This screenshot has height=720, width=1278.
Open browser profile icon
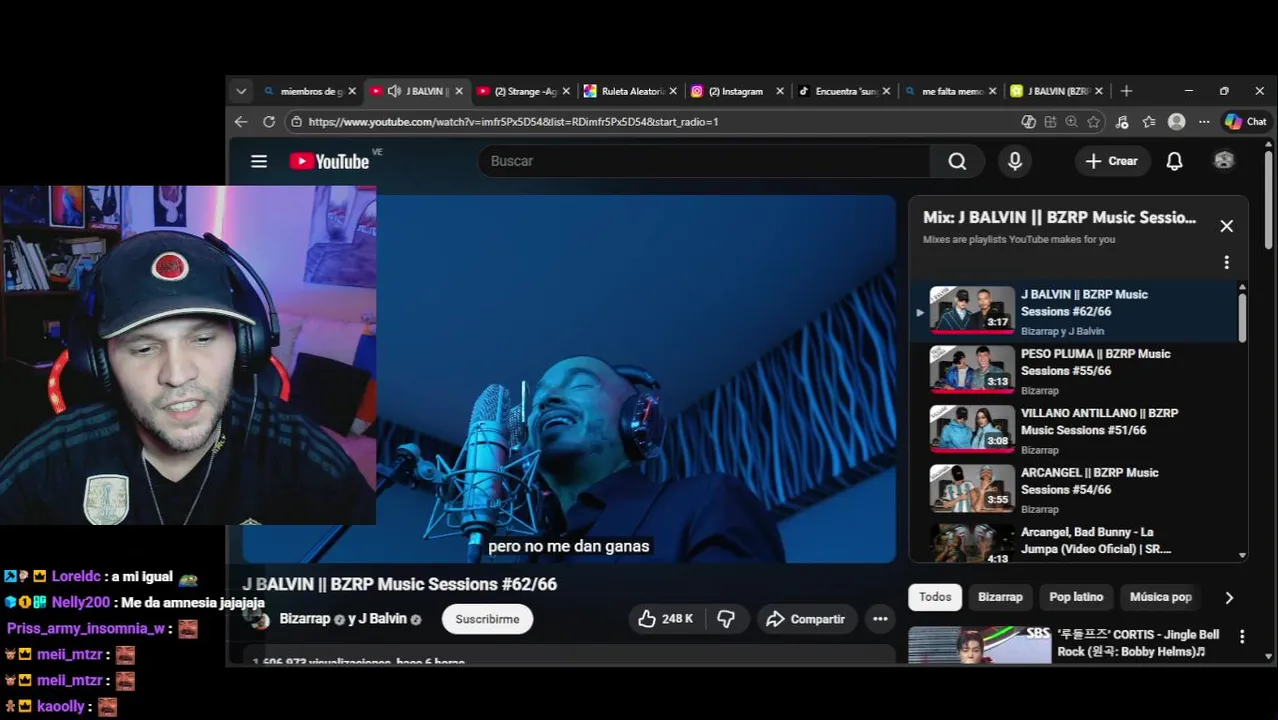pos(1176,122)
